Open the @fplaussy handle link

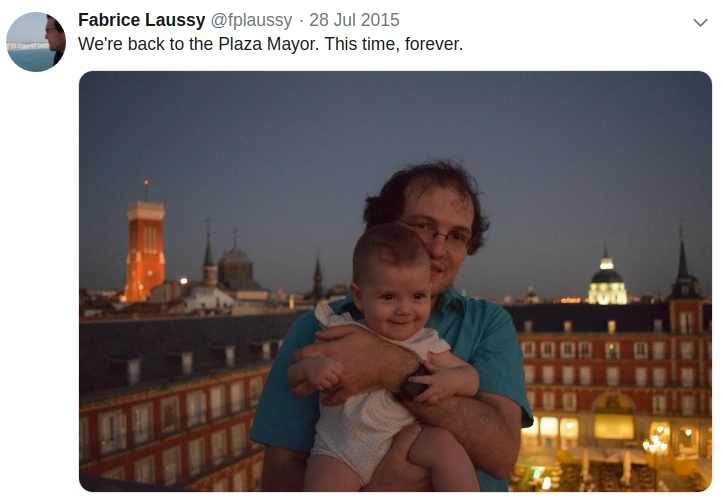pyautogui.click(x=251, y=20)
